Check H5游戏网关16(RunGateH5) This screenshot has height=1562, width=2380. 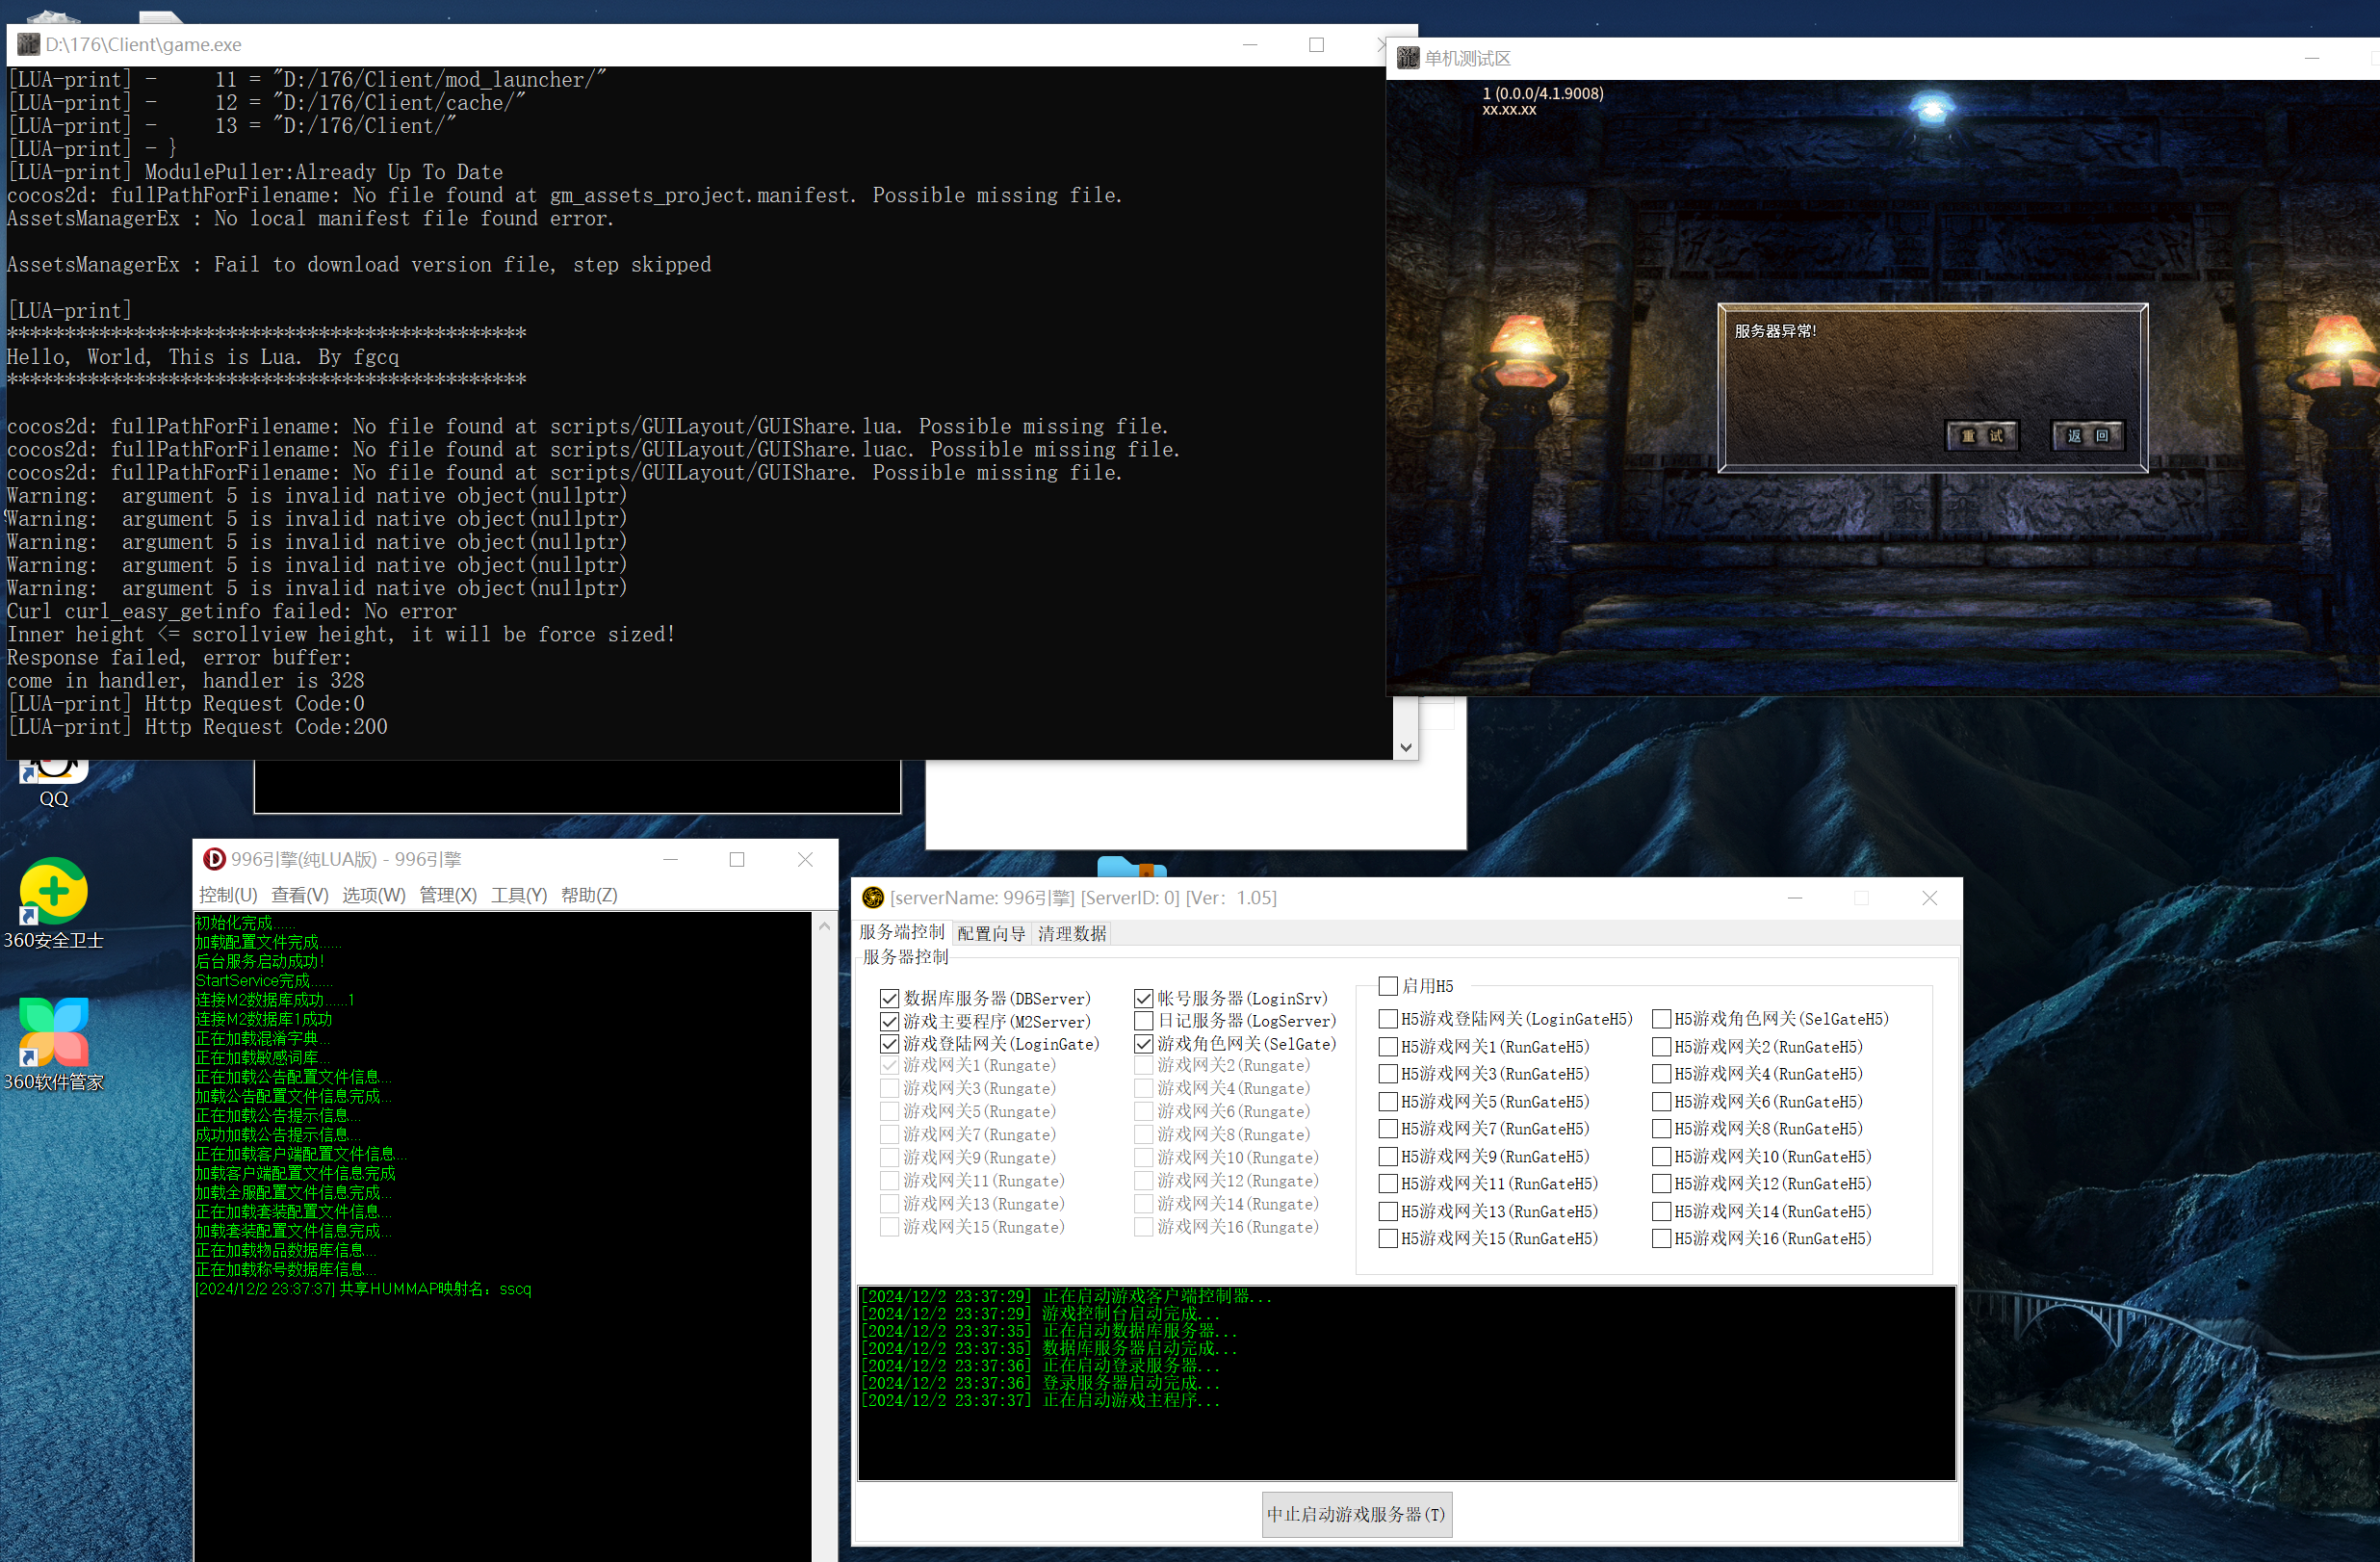click(1661, 1238)
